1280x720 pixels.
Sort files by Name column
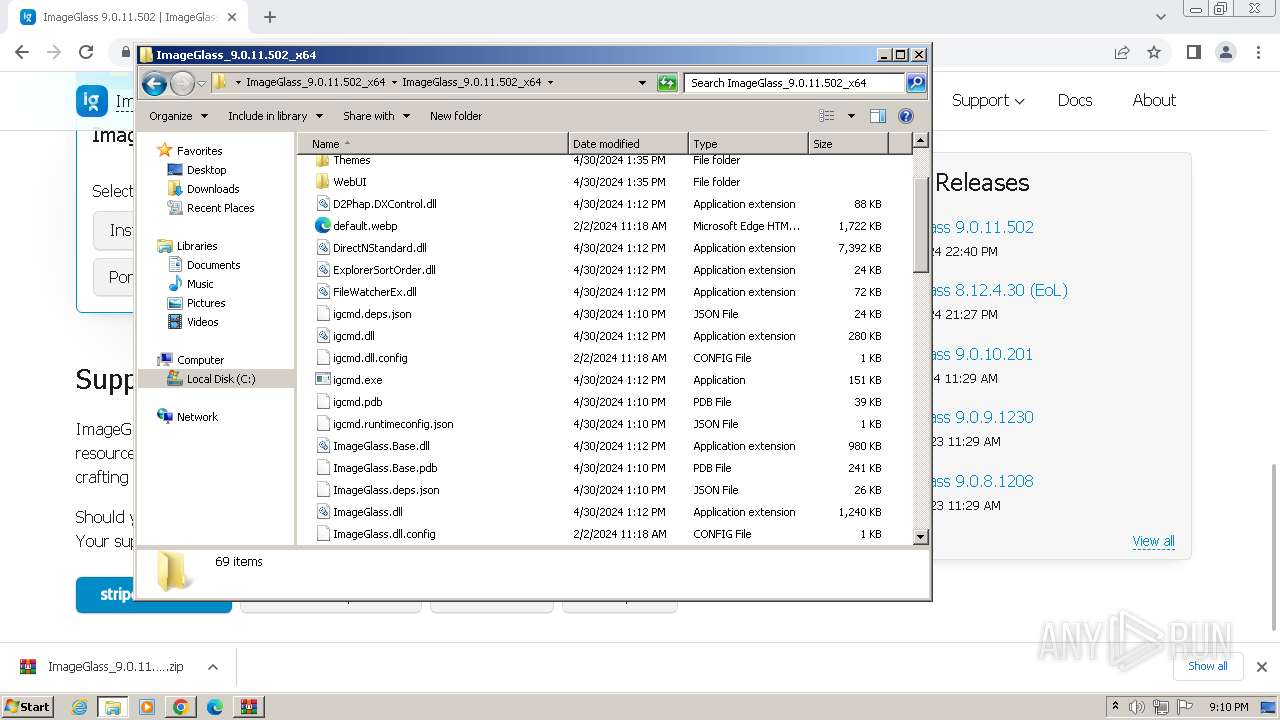[432, 144]
